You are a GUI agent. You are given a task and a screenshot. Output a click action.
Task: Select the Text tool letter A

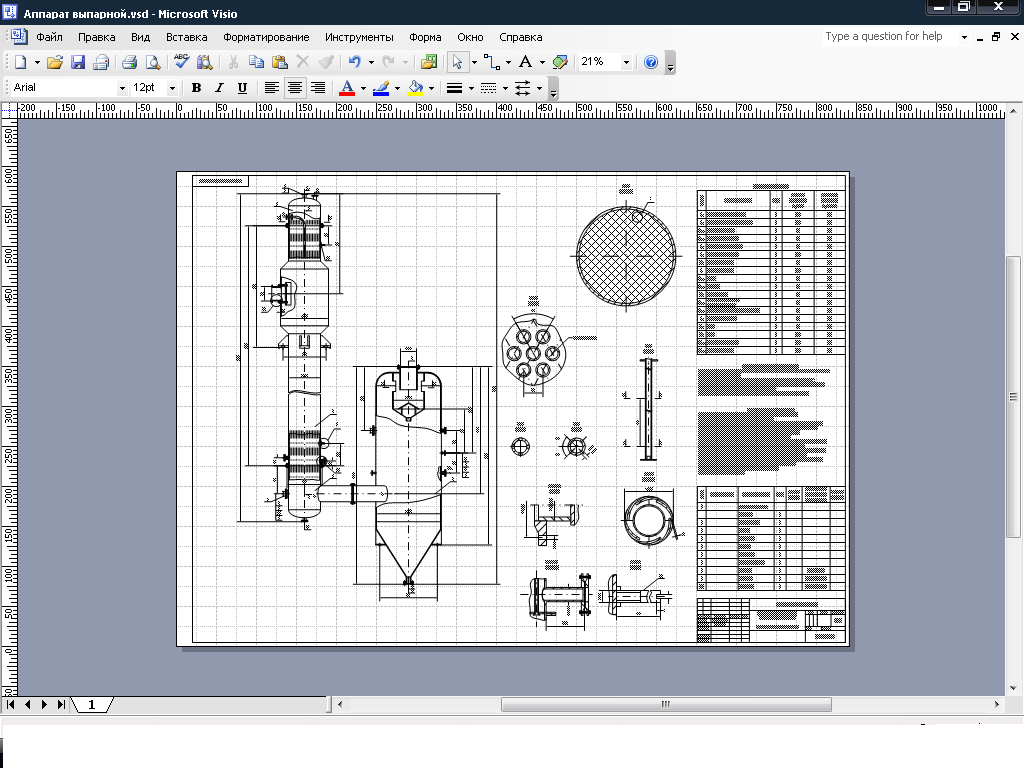pyautogui.click(x=525, y=62)
